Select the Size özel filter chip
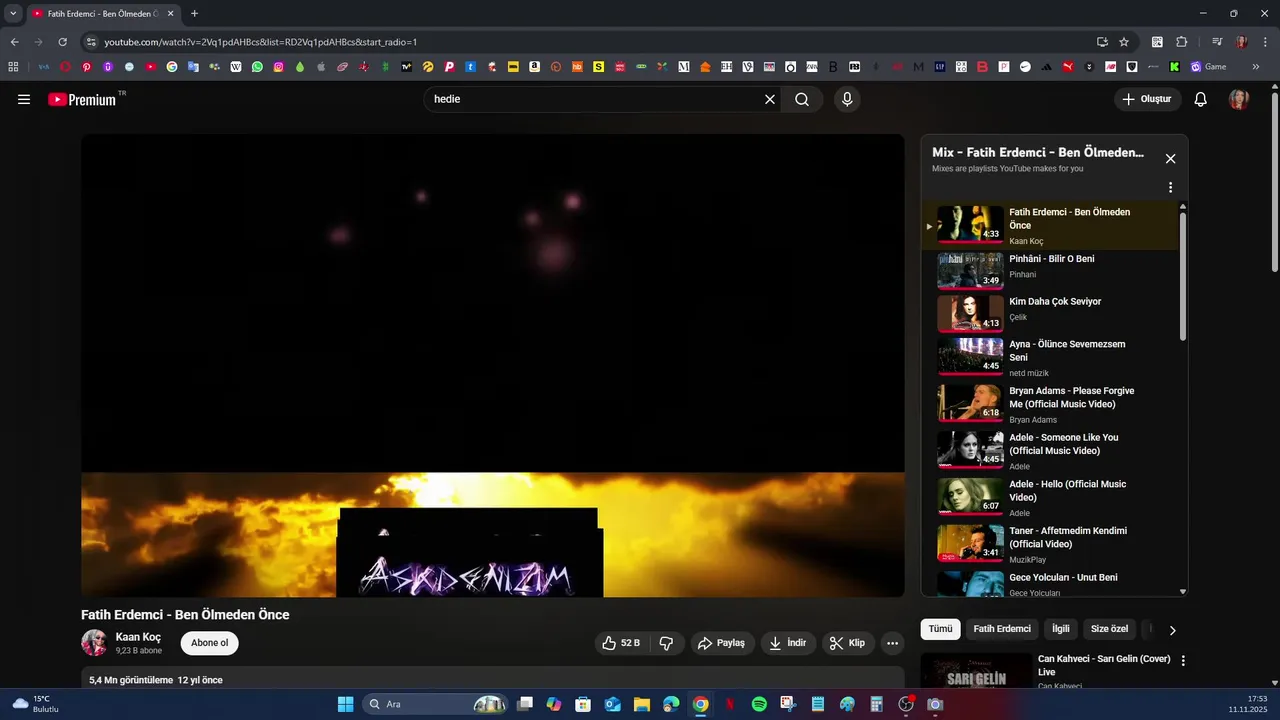 pos(1109,629)
